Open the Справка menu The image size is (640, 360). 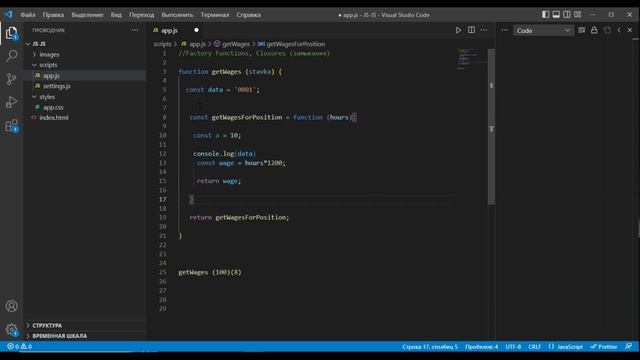pyautogui.click(x=248, y=15)
